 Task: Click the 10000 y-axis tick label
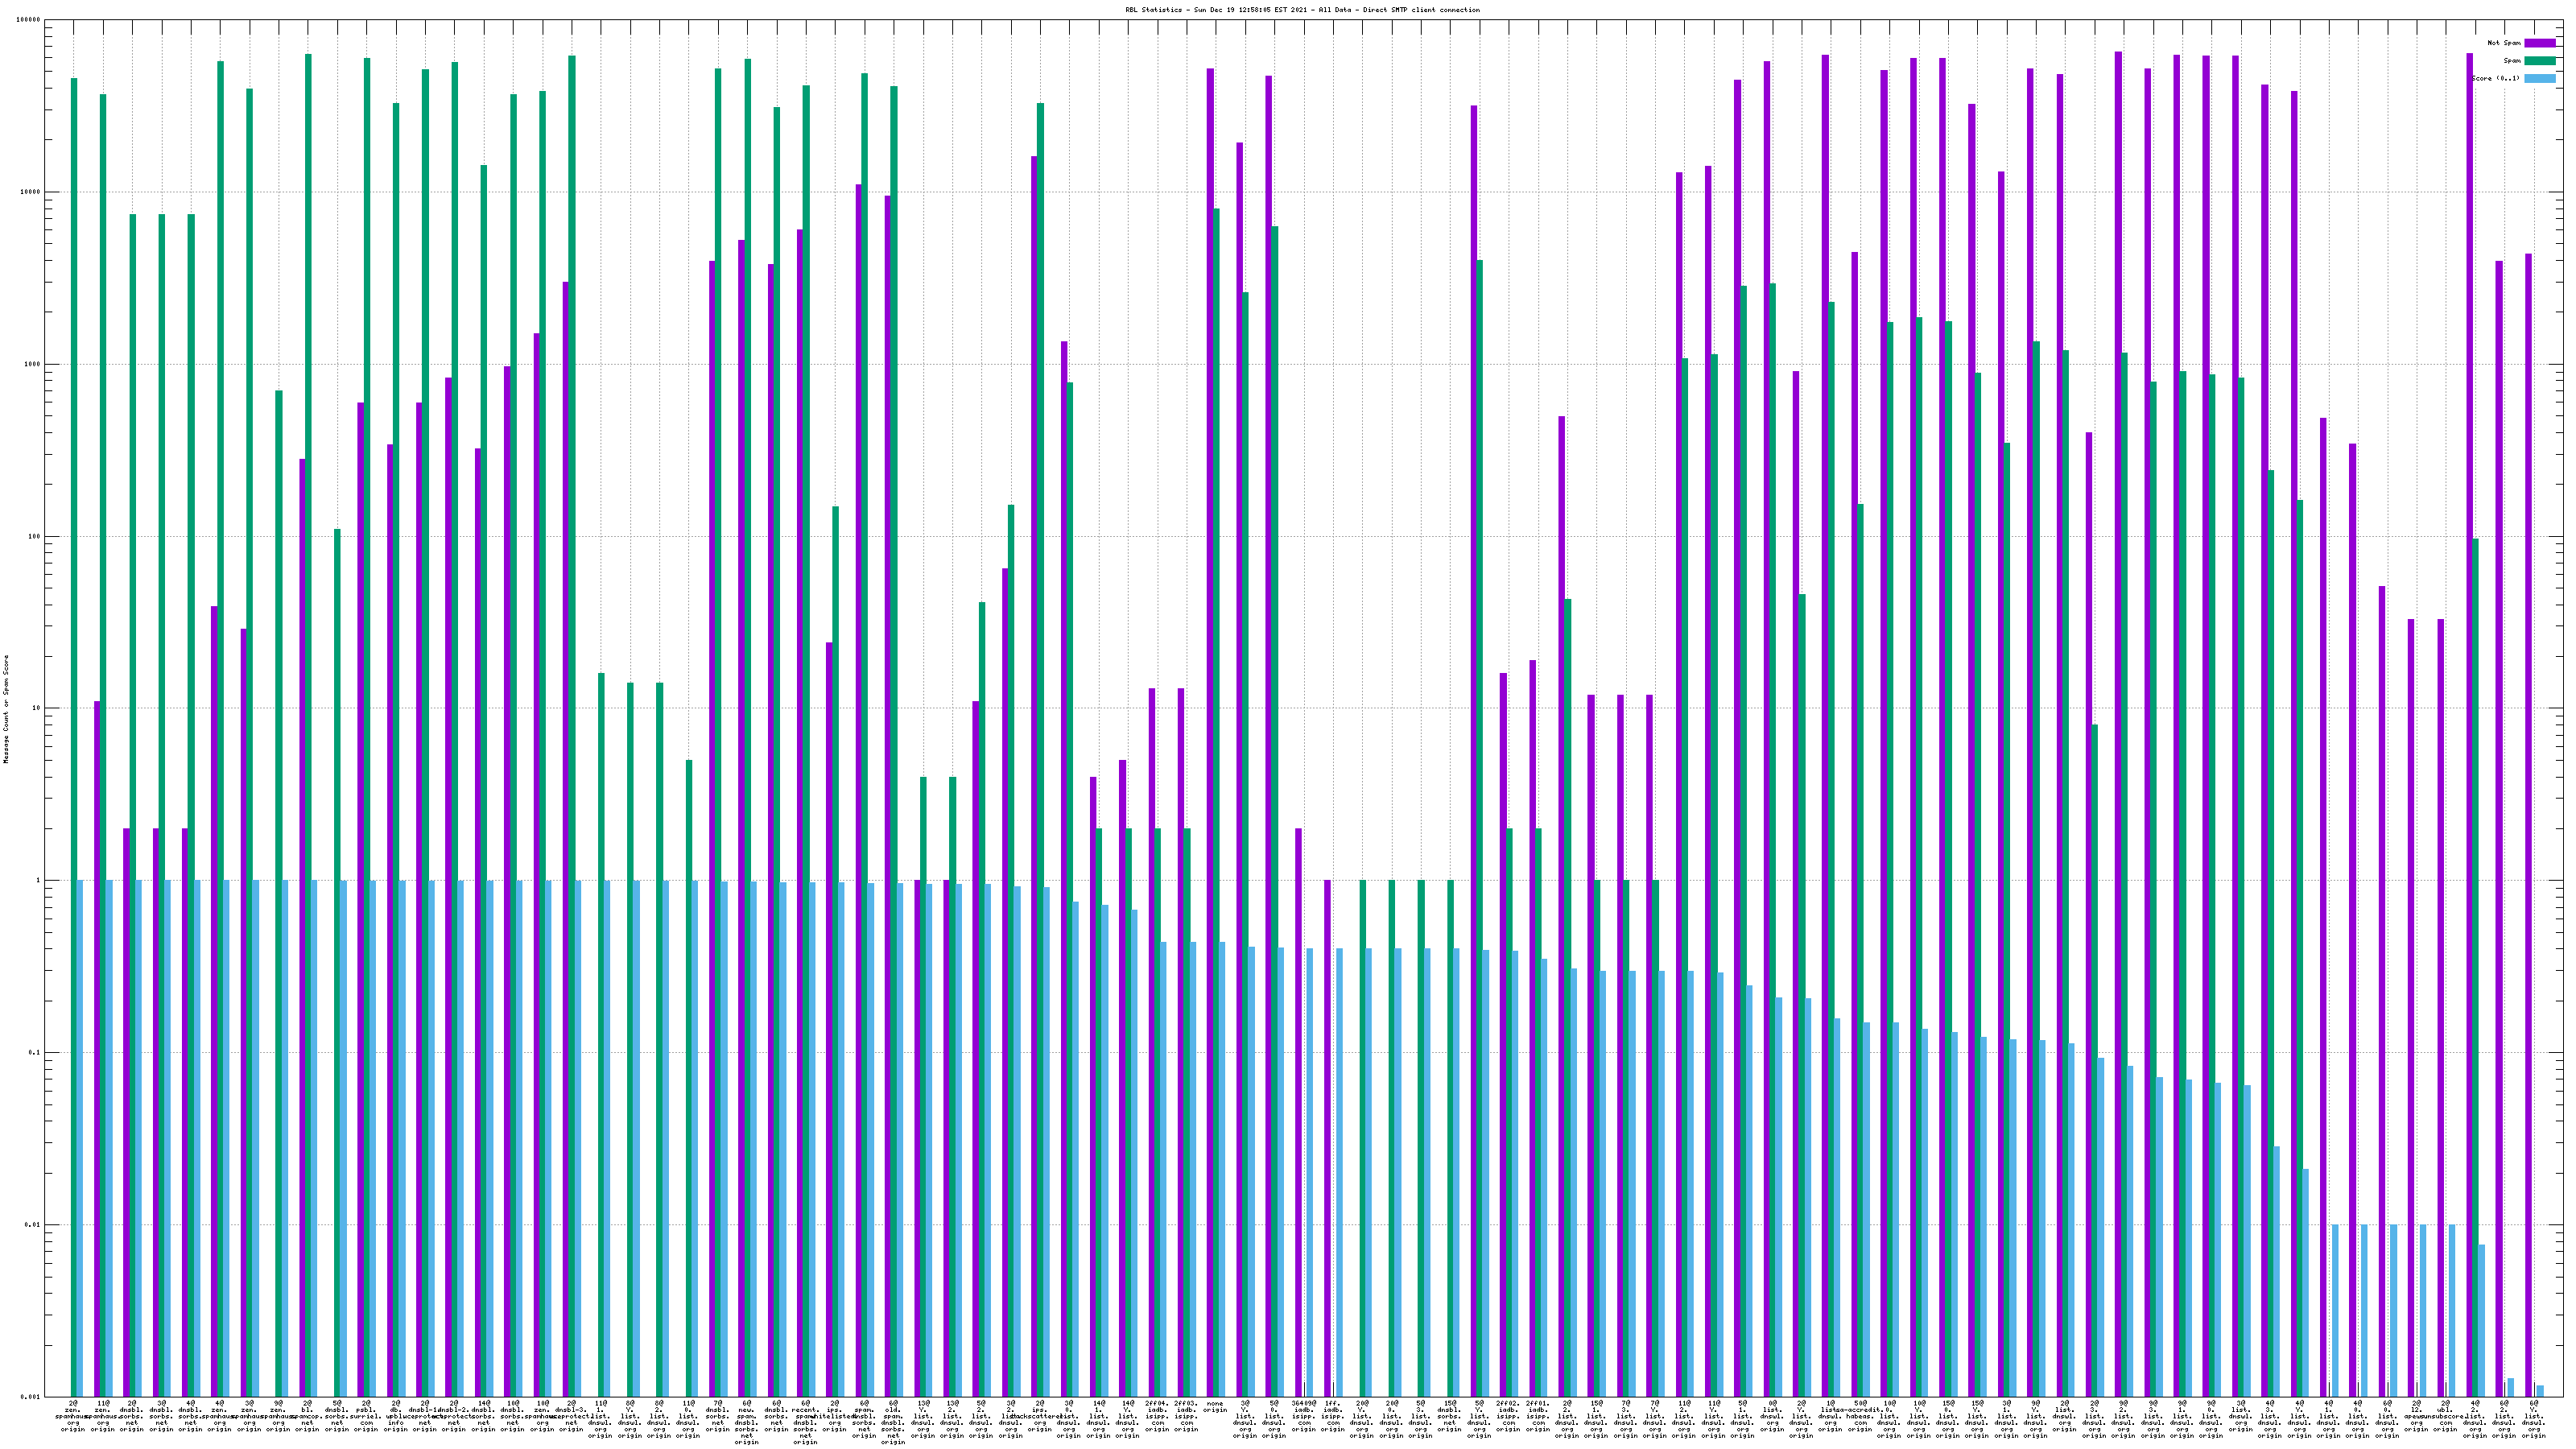pyautogui.click(x=30, y=192)
